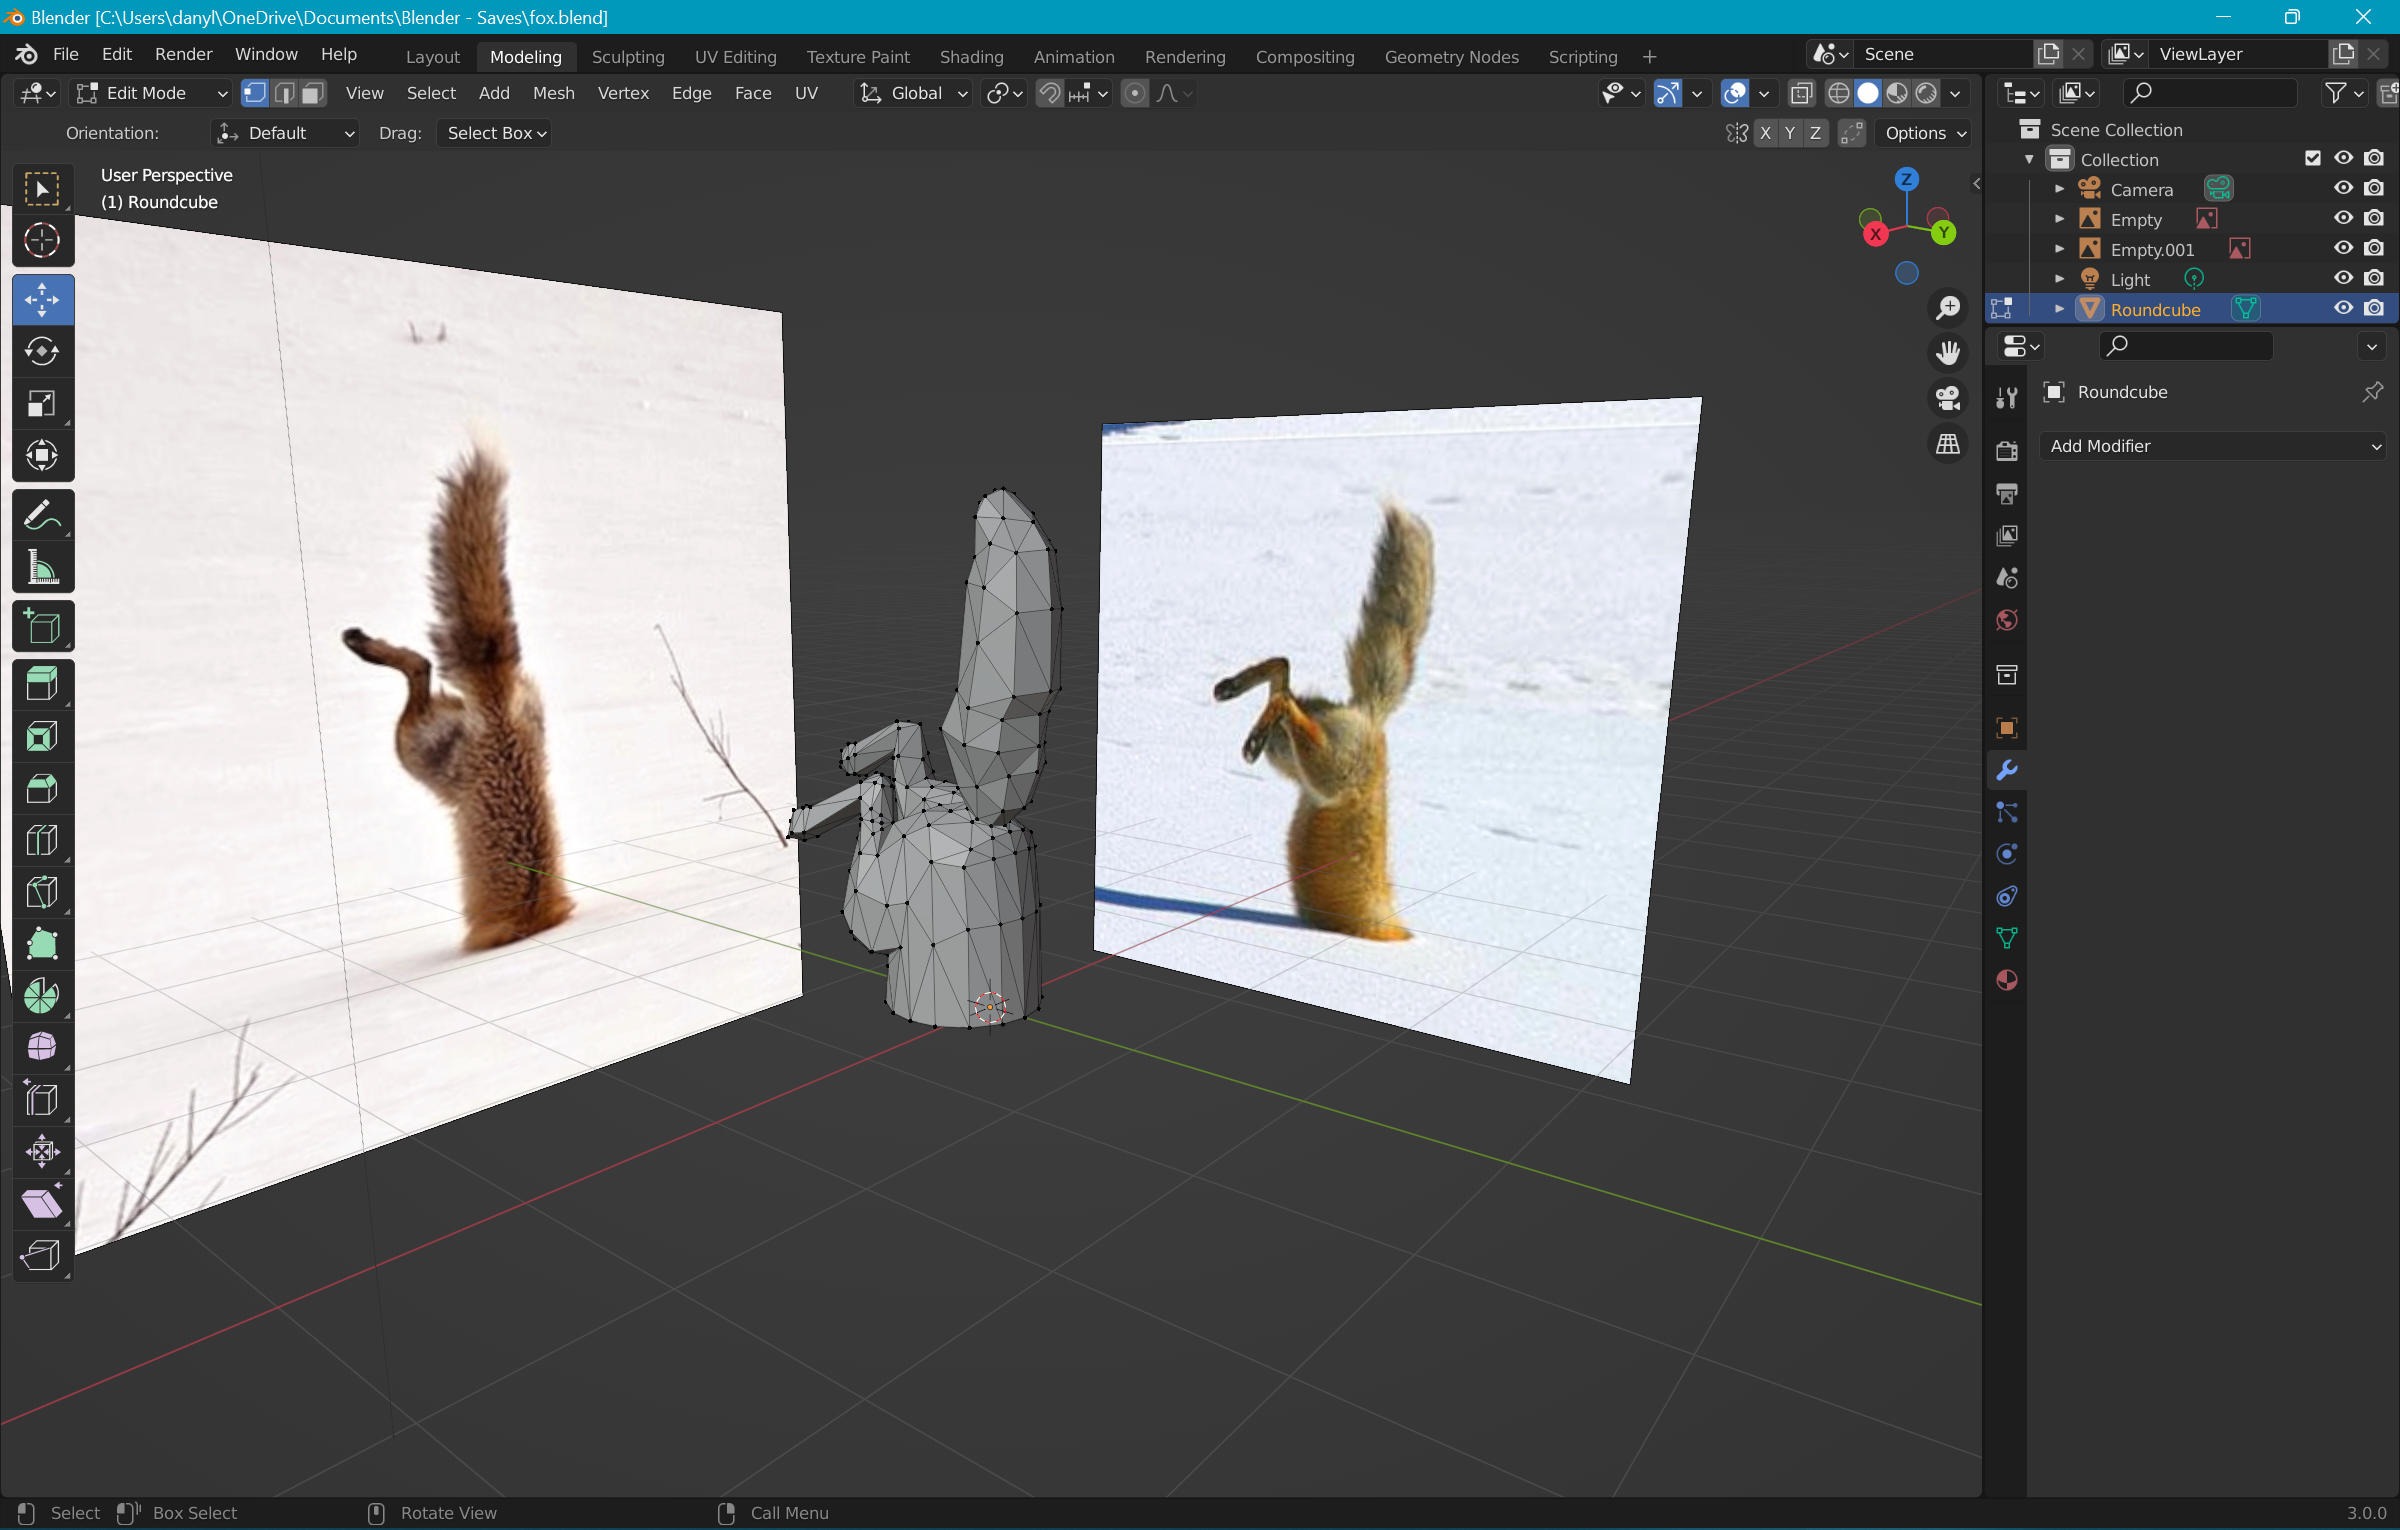This screenshot has width=2400, height=1530.
Task: Select the Bevel tool
Action: point(42,789)
